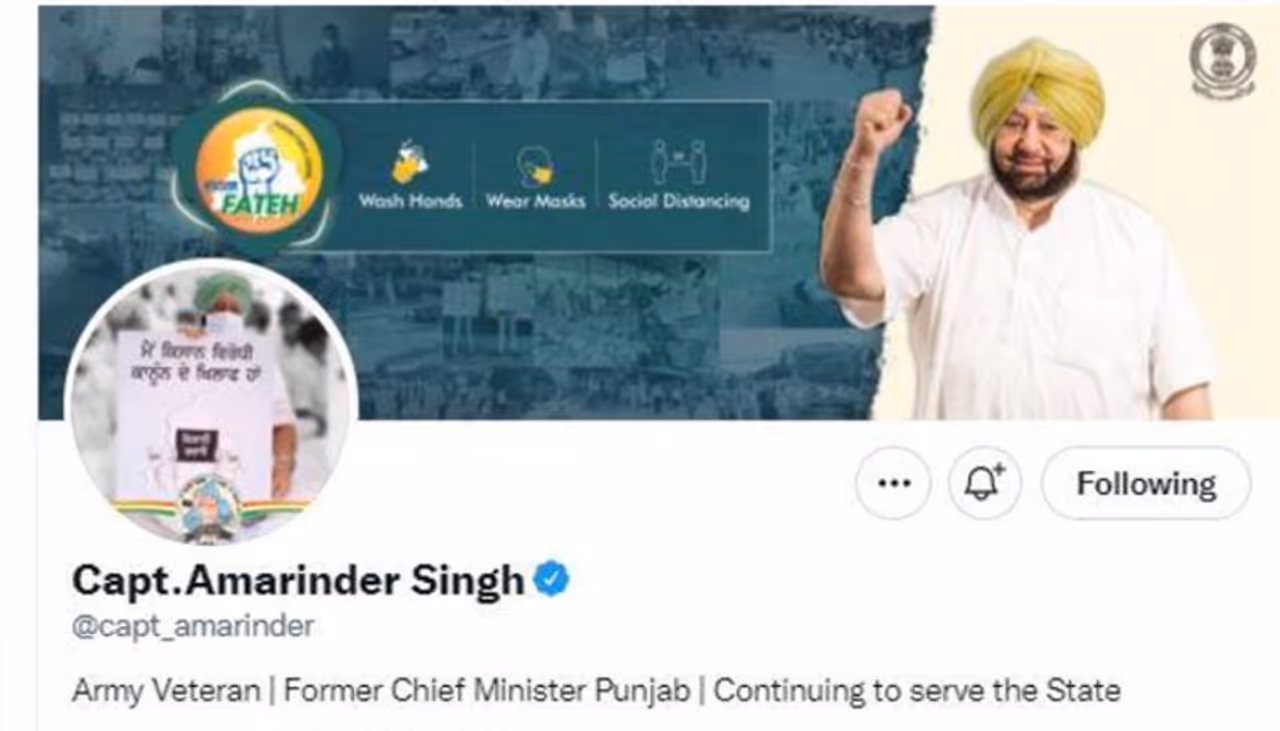Click the placard in the profile picture
Image resolution: width=1280 pixels, height=731 pixels.
195,415
